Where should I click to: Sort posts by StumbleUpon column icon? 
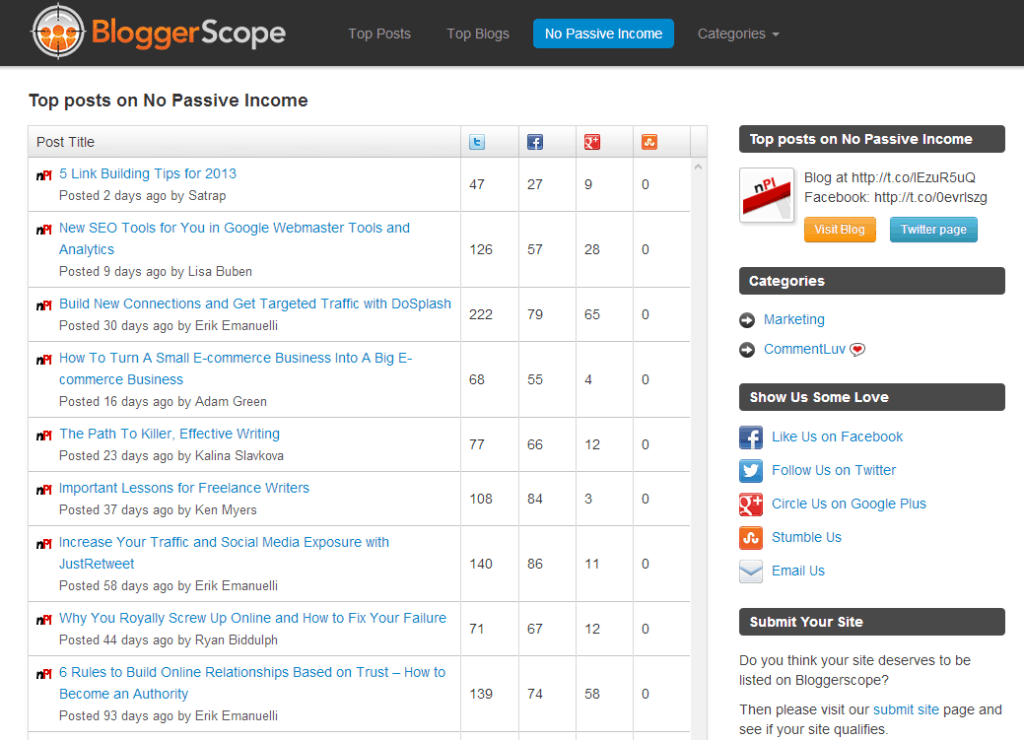click(x=649, y=142)
